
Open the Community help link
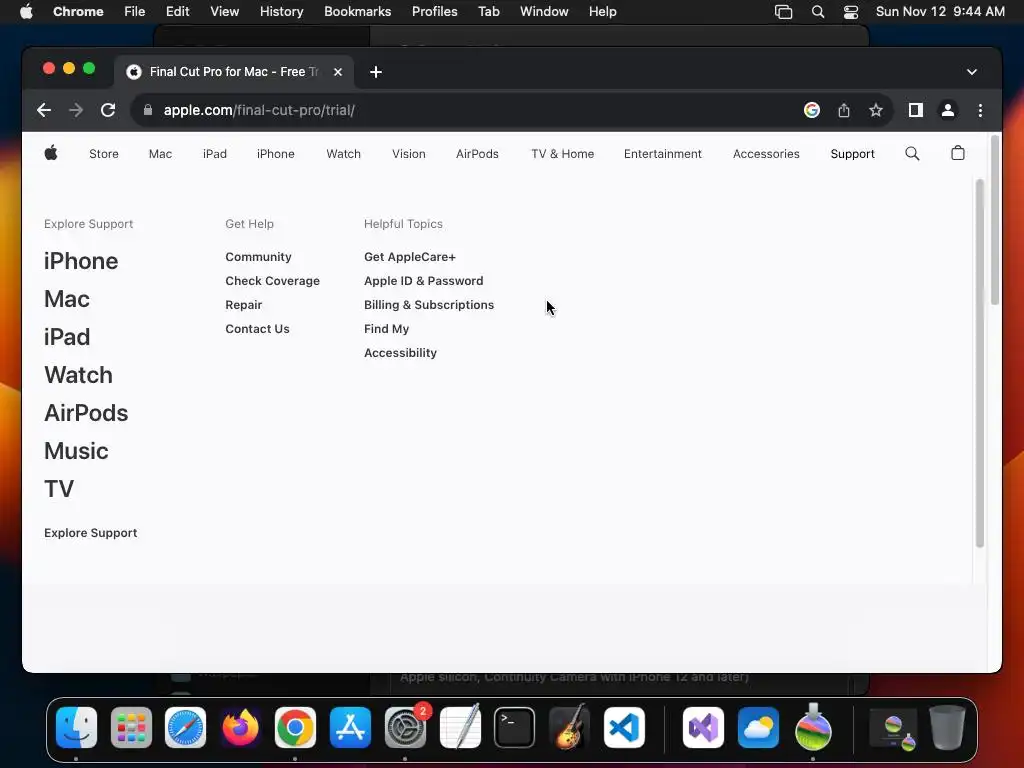[258, 257]
